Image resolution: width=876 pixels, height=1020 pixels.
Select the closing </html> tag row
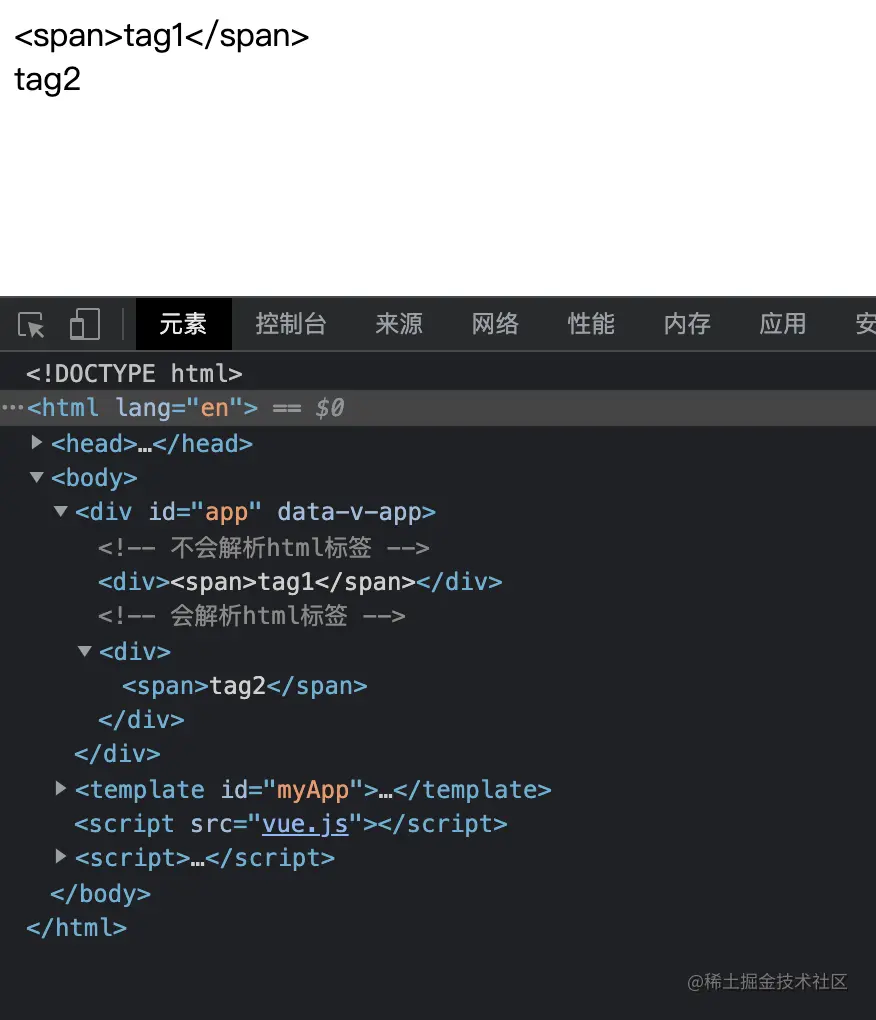tap(77, 928)
